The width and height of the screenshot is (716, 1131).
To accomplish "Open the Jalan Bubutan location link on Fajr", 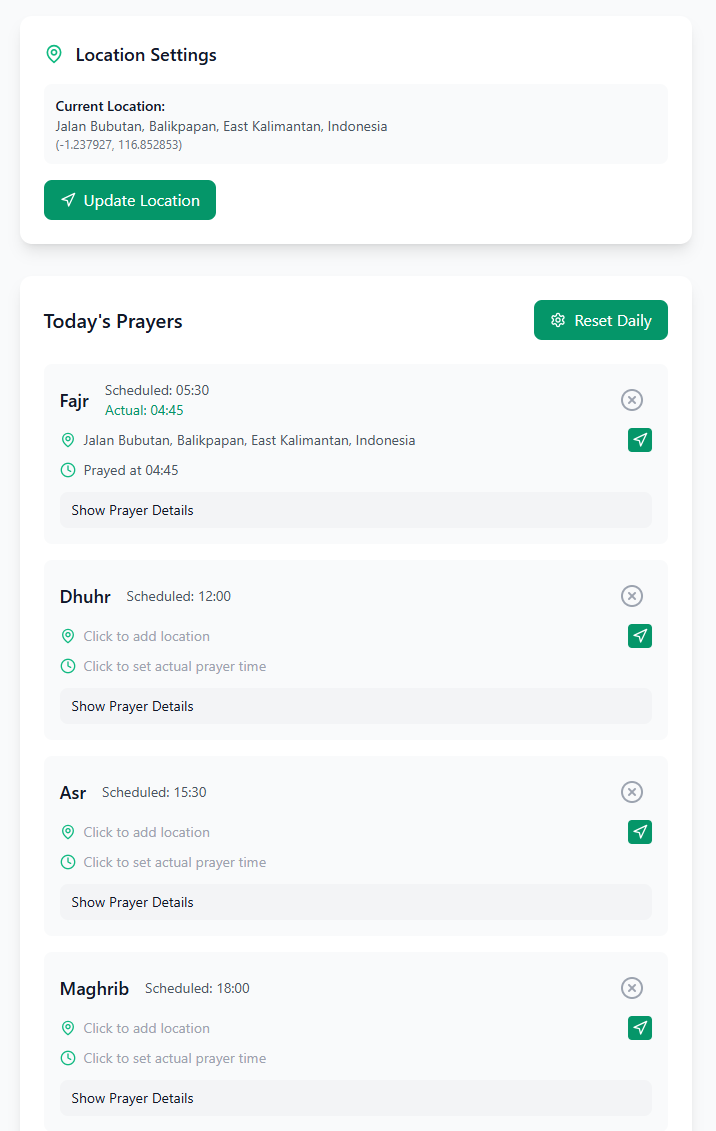I will (x=248, y=440).
